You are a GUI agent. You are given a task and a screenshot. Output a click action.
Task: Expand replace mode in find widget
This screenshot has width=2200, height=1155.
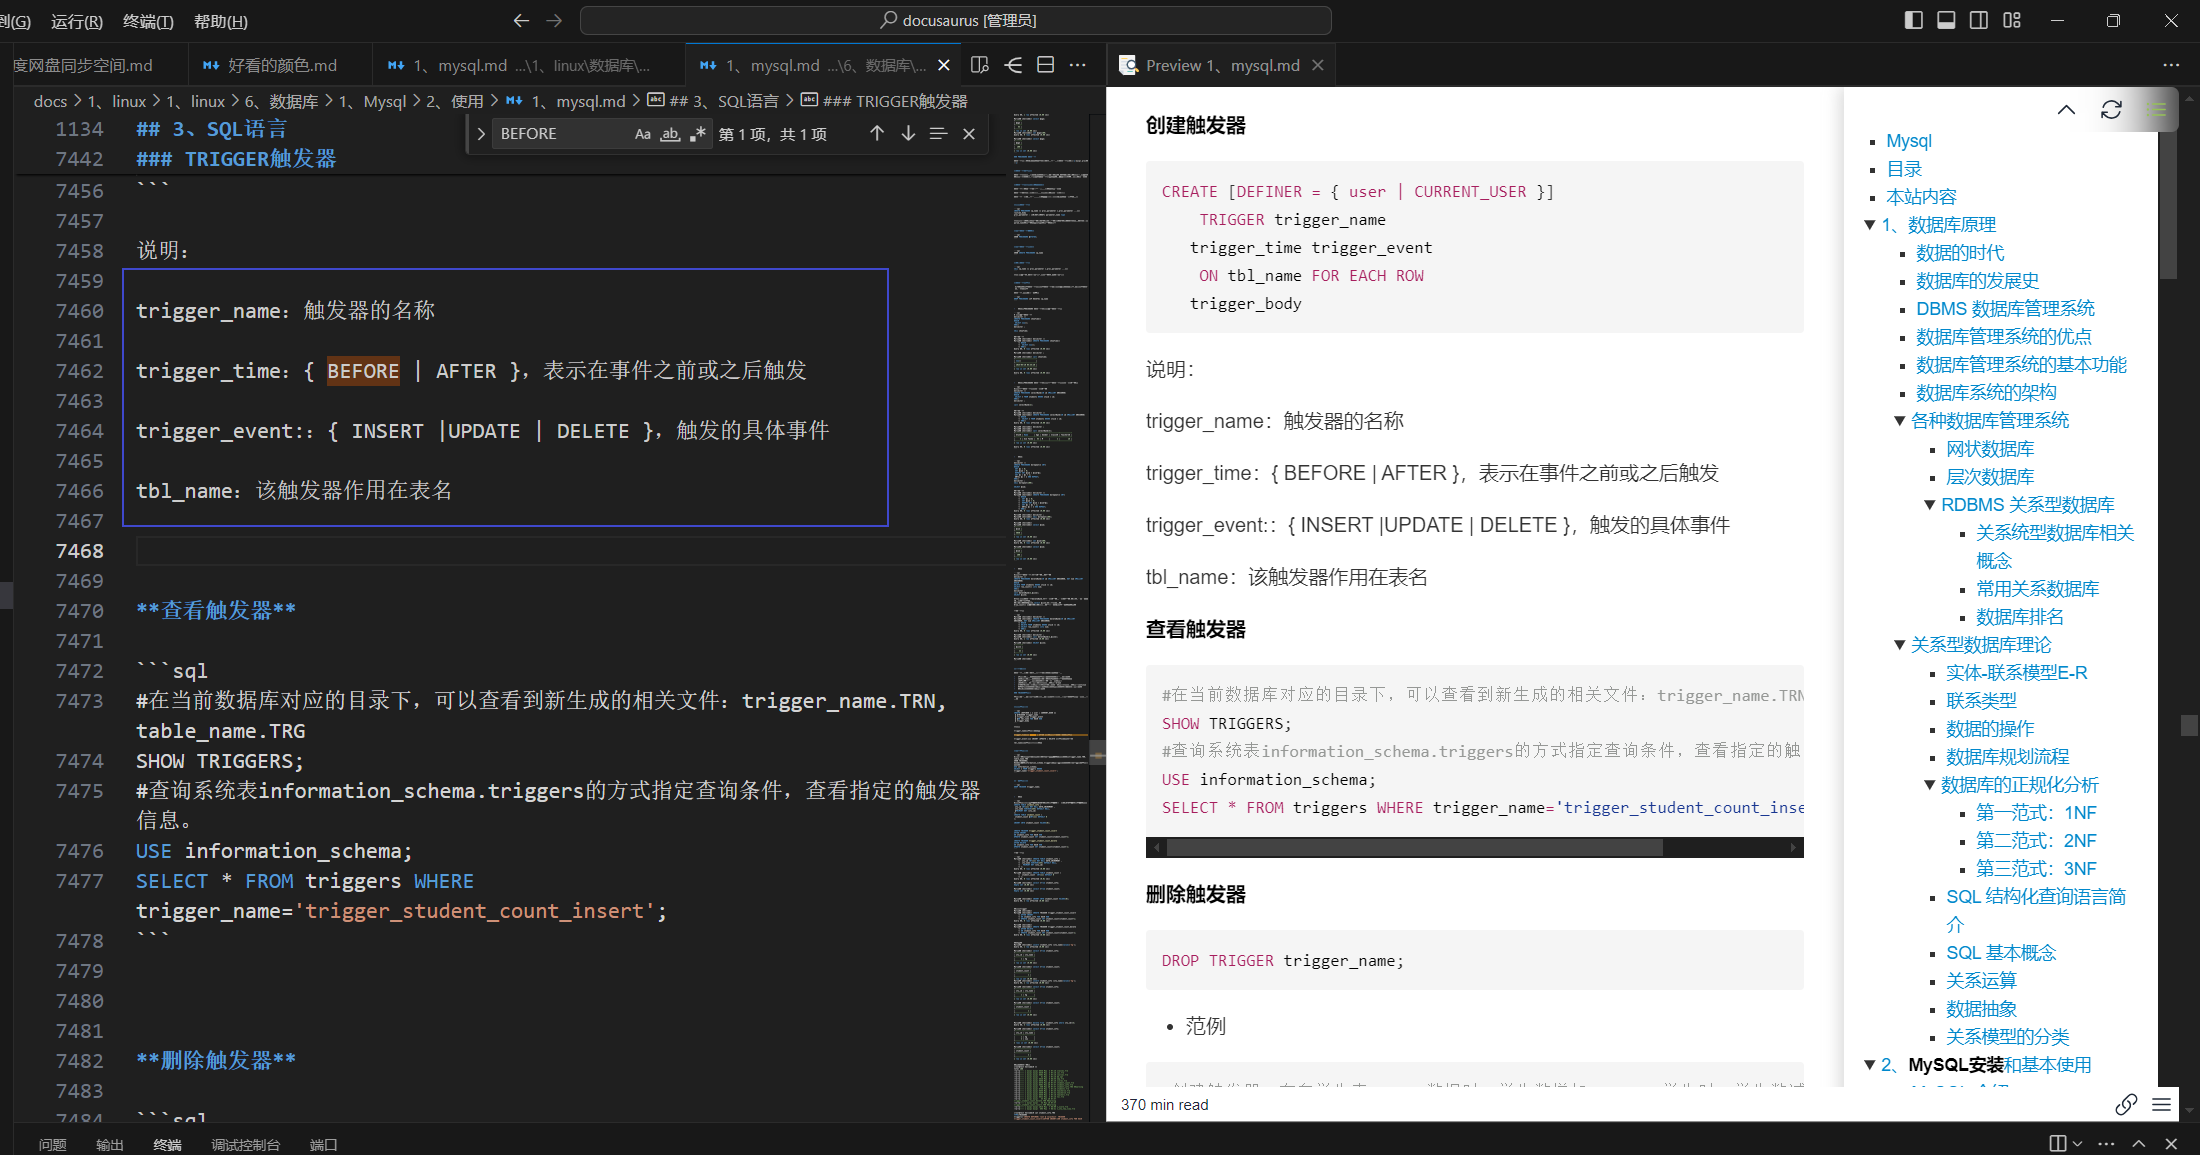481,134
